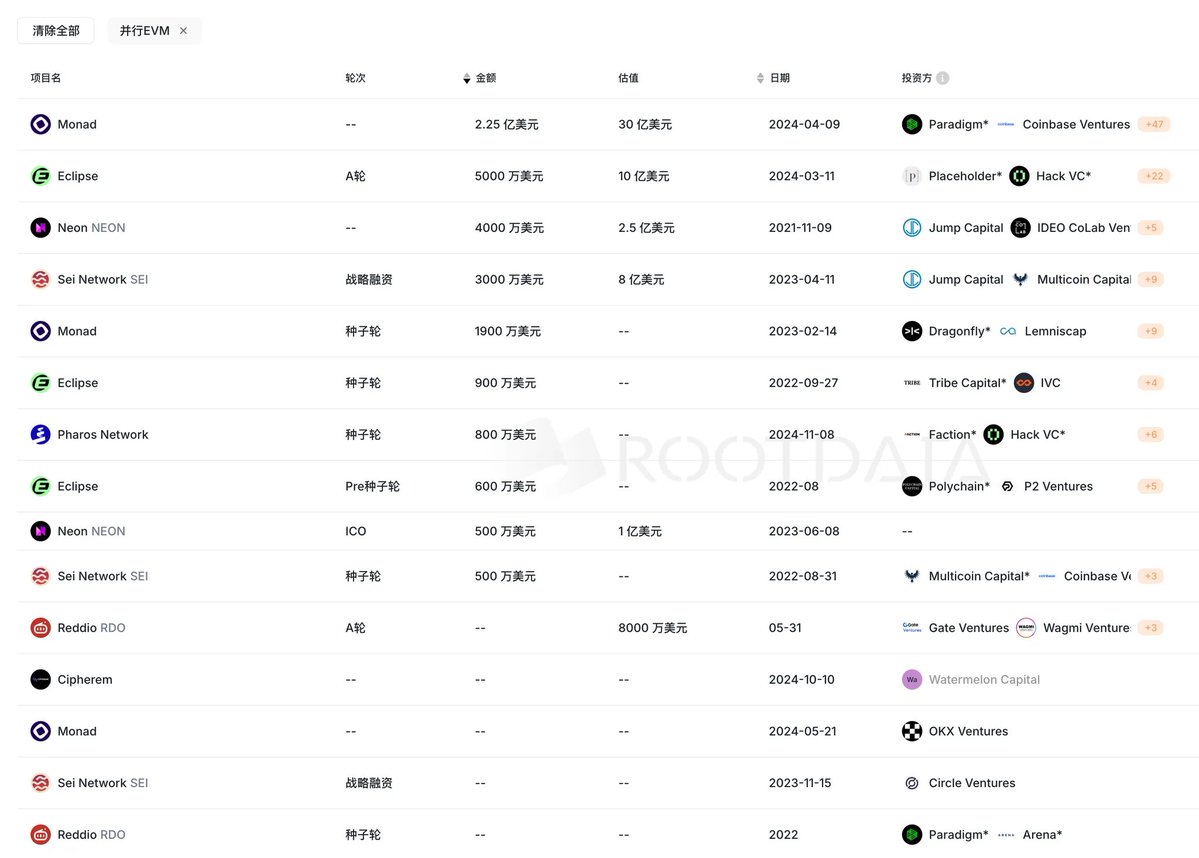Click the Dragonfly investor icon
The width and height of the screenshot is (1199, 858).
[x=911, y=331]
